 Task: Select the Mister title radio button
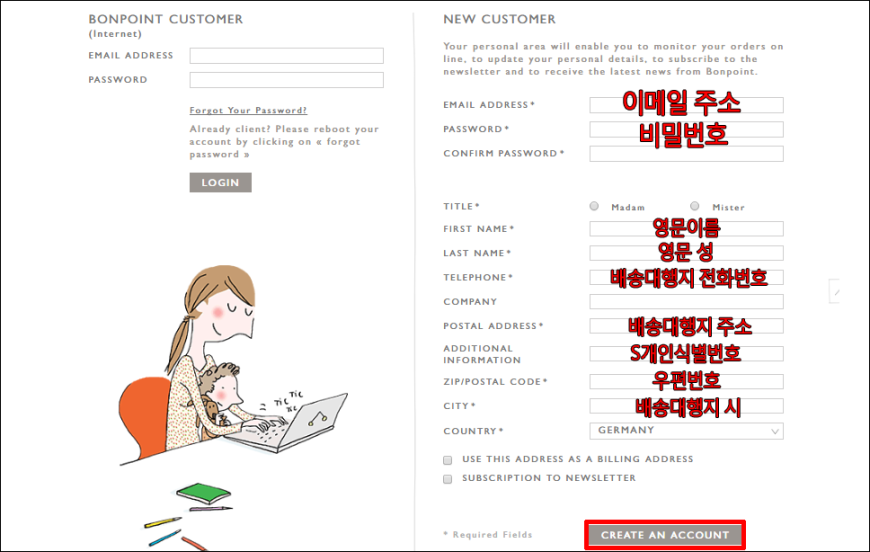[695, 206]
